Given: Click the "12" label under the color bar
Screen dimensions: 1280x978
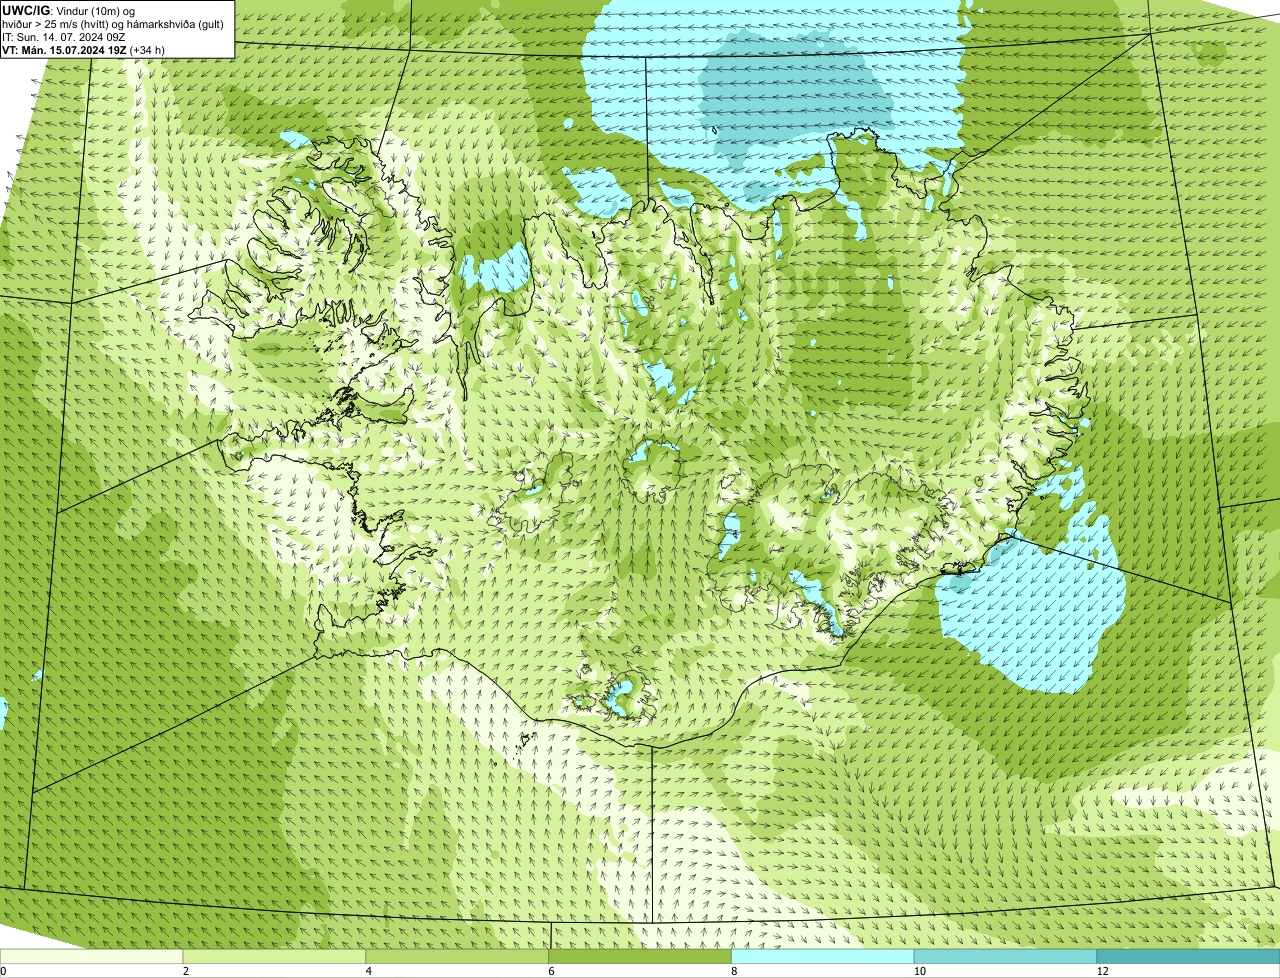Looking at the screenshot, I should 1102,971.
